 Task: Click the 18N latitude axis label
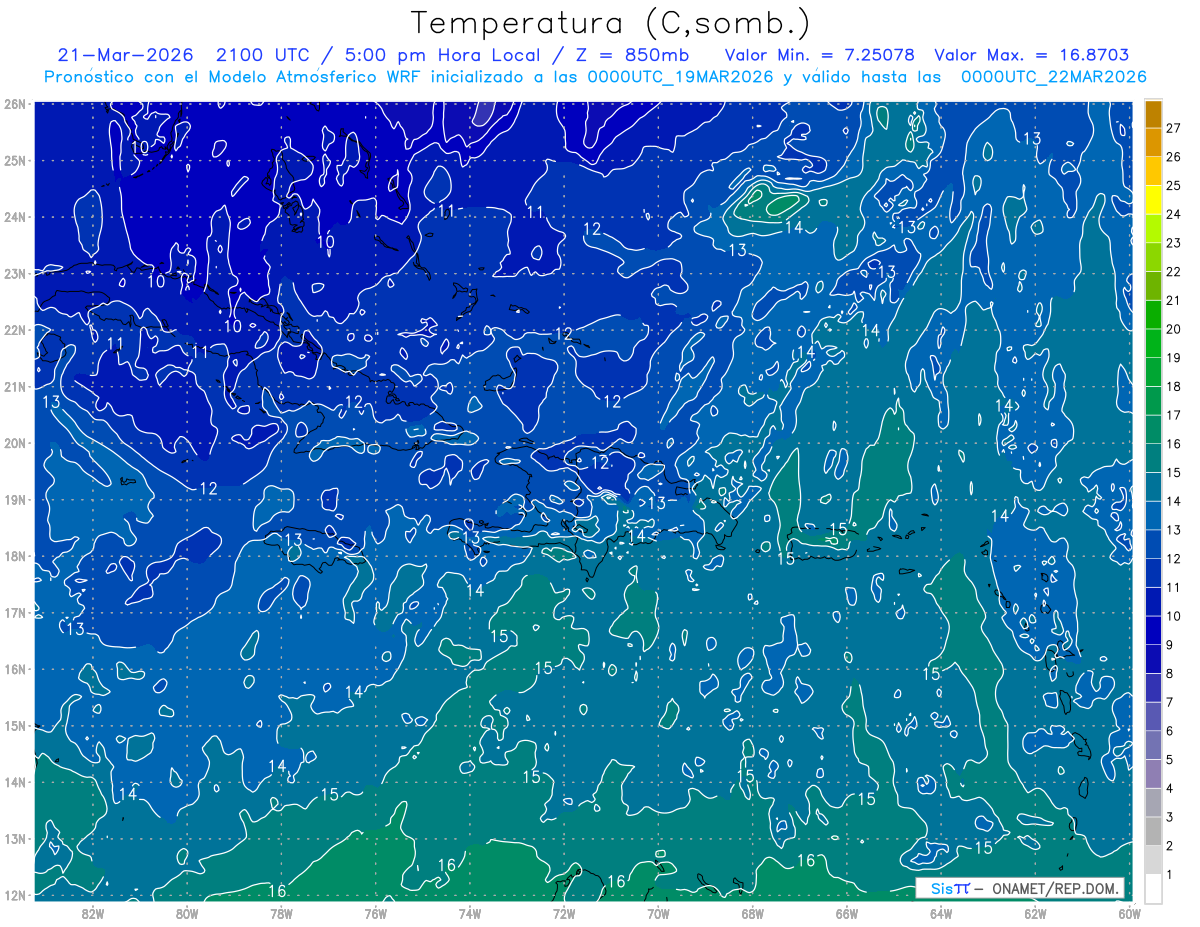(15, 556)
